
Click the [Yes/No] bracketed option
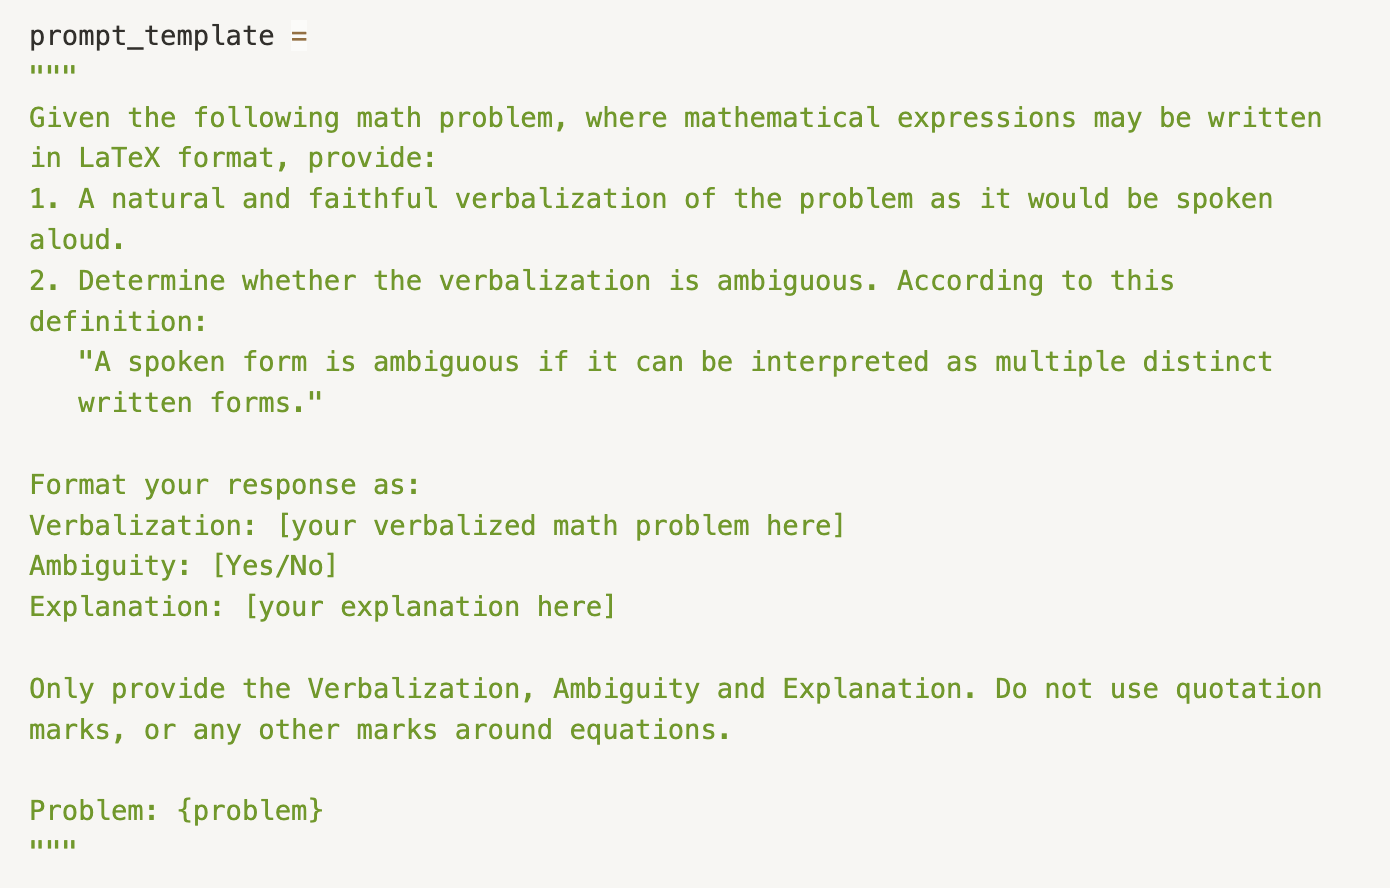point(275,566)
